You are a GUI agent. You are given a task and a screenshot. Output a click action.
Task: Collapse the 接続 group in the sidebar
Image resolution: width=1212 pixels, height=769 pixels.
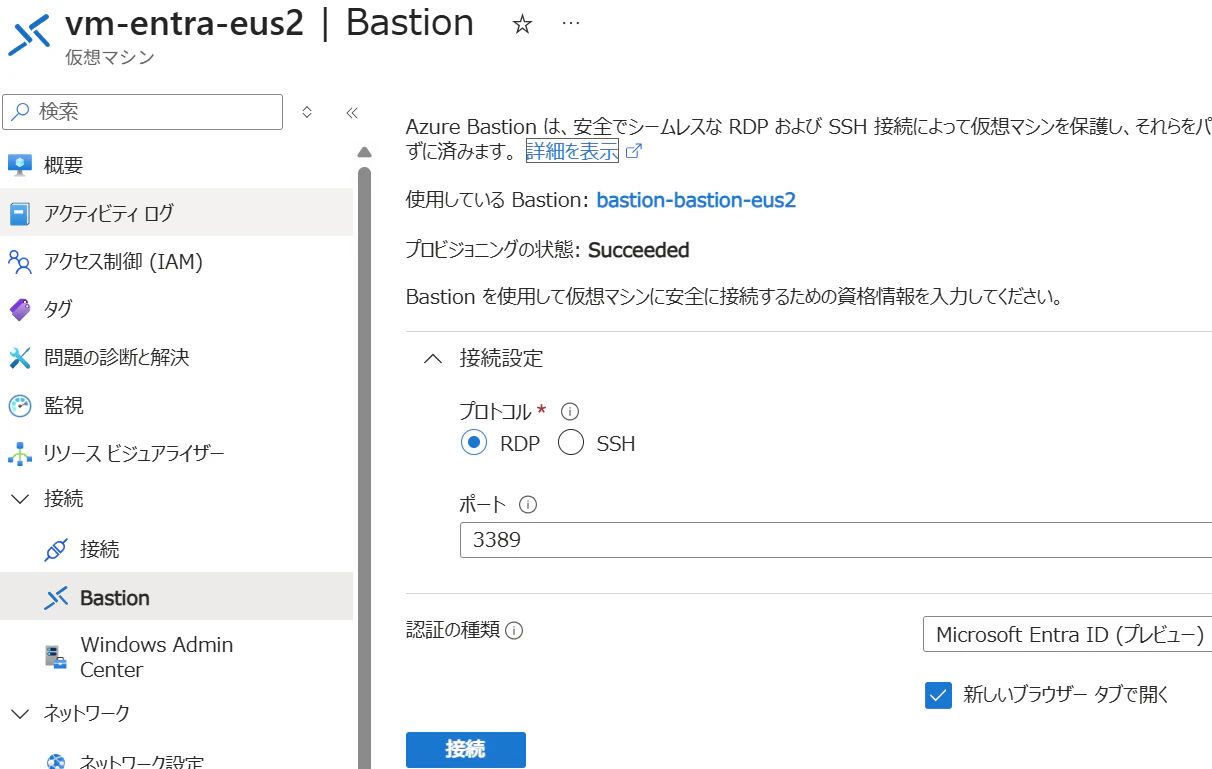tap(20, 499)
